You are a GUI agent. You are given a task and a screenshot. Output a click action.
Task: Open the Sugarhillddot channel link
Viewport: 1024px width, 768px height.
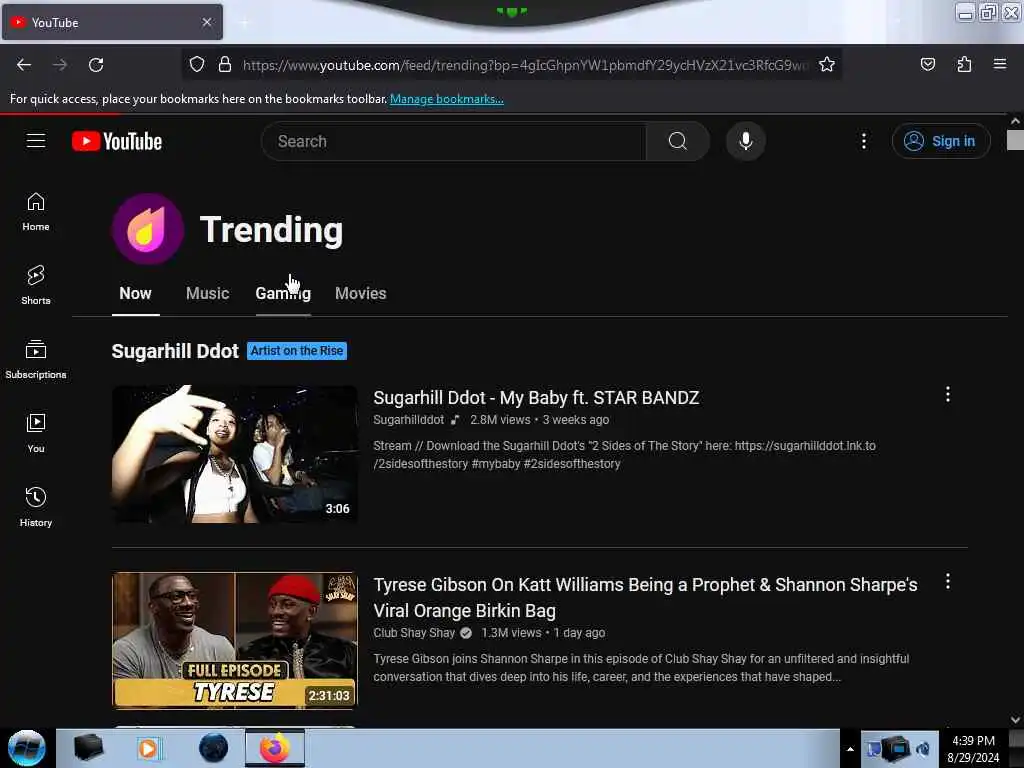coord(408,420)
